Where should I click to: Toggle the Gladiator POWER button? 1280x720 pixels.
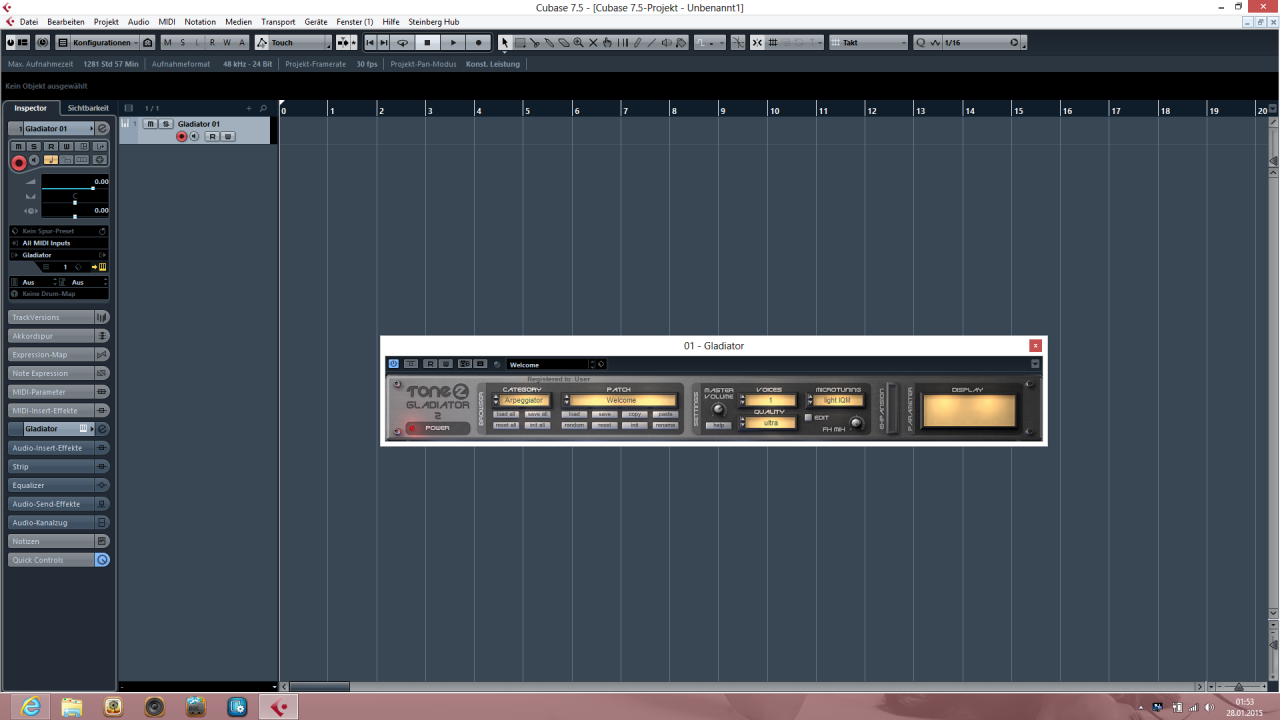[x=438, y=428]
